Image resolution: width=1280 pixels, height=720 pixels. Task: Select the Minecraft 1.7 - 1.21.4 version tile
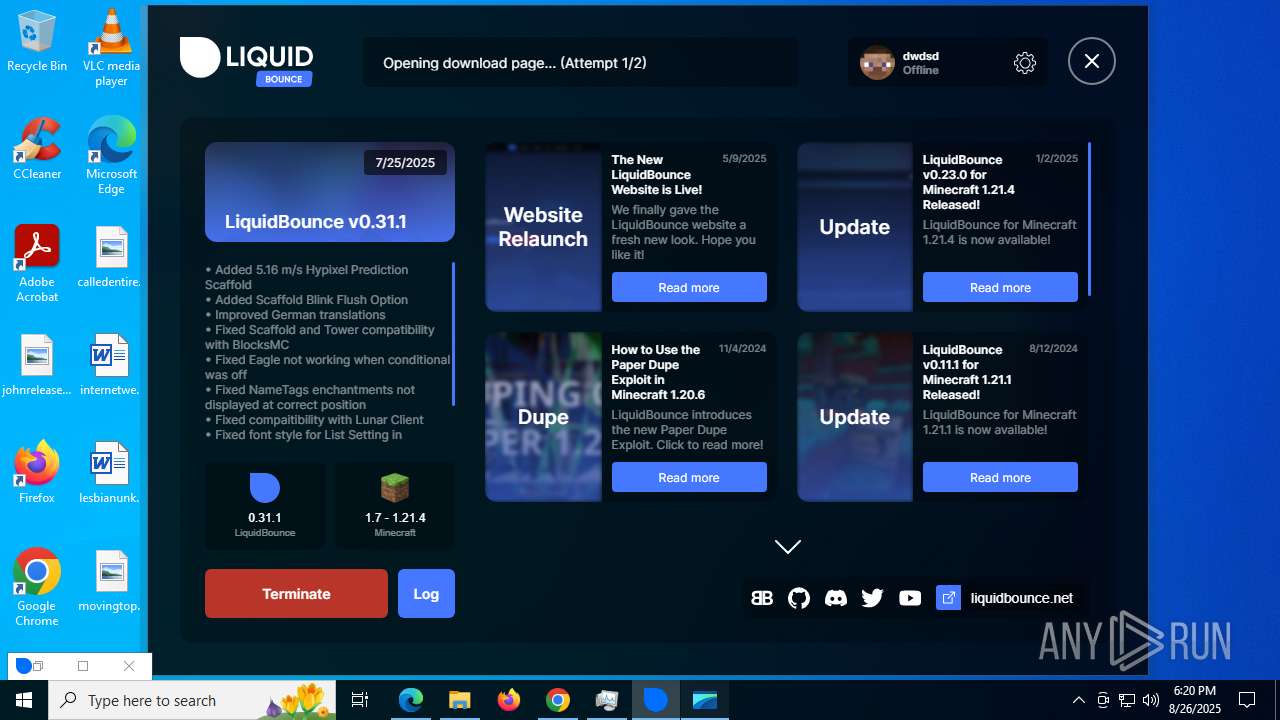pyautogui.click(x=395, y=506)
